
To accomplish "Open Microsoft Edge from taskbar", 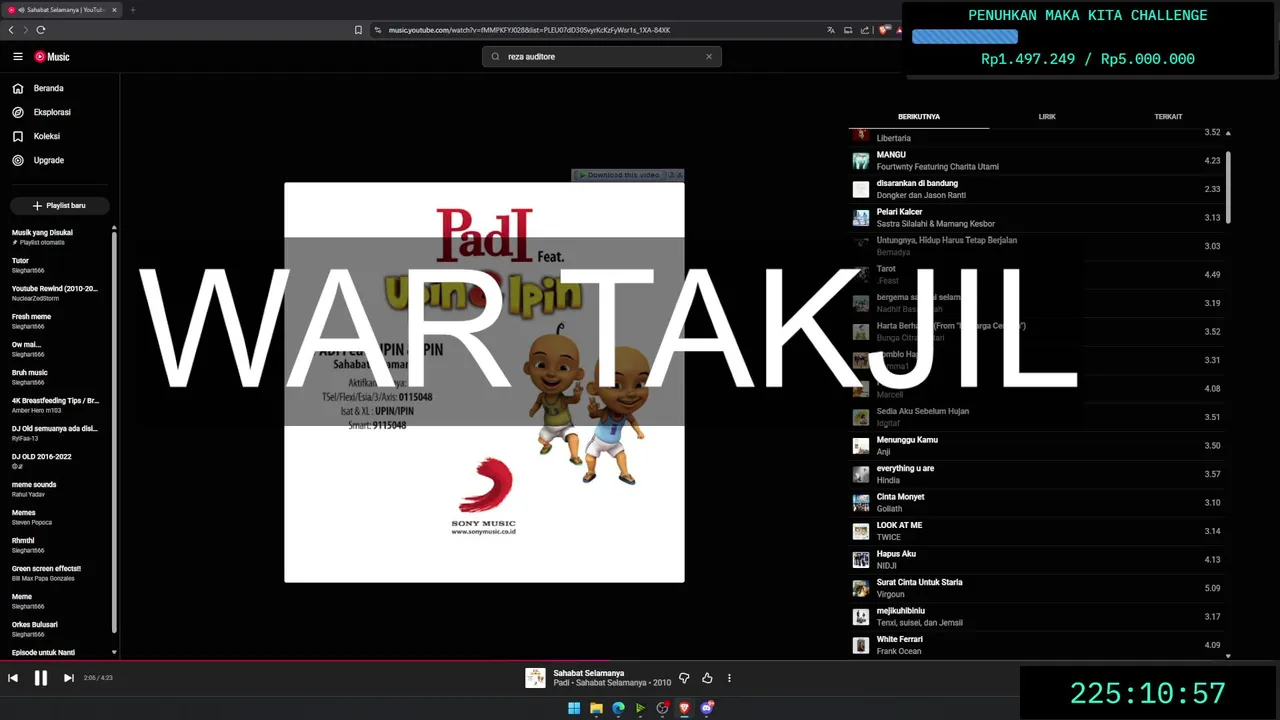I will coord(618,708).
